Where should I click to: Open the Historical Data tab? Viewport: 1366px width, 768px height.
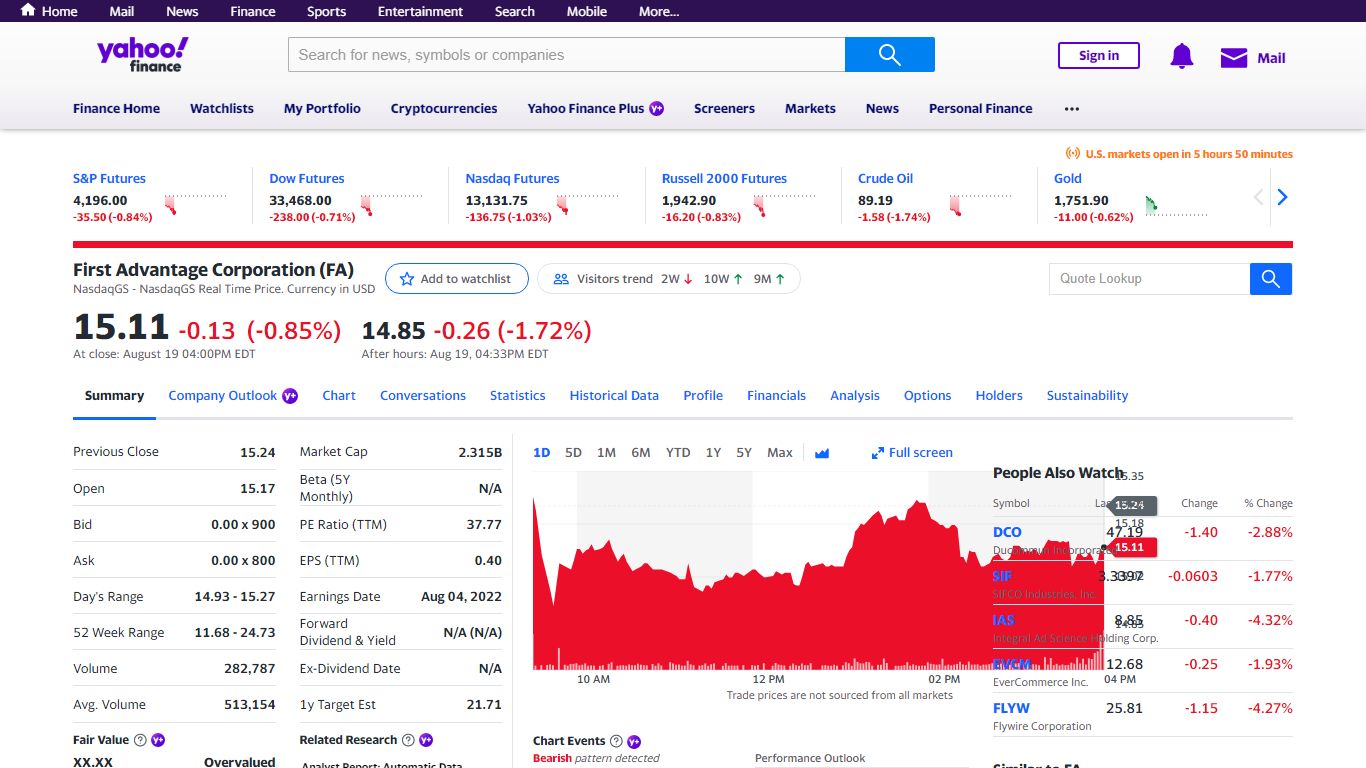coord(614,396)
